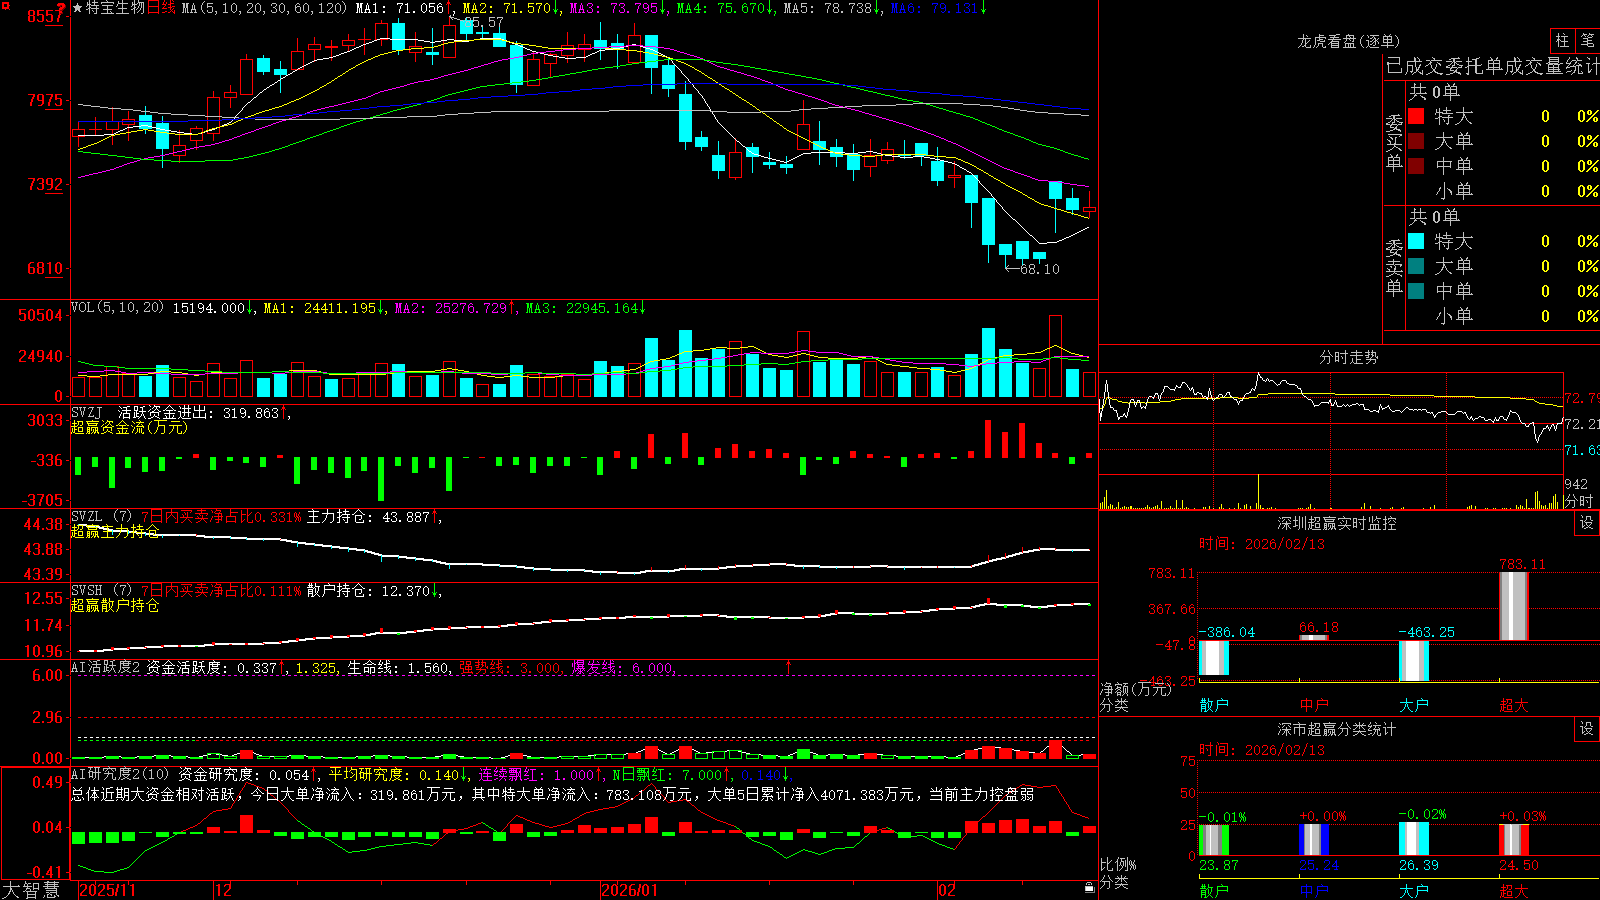Image resolution: width=1600 pixels, height=900 pixels.
Task: Click the 12 month marker on timeline
Action: click(223, 890)
